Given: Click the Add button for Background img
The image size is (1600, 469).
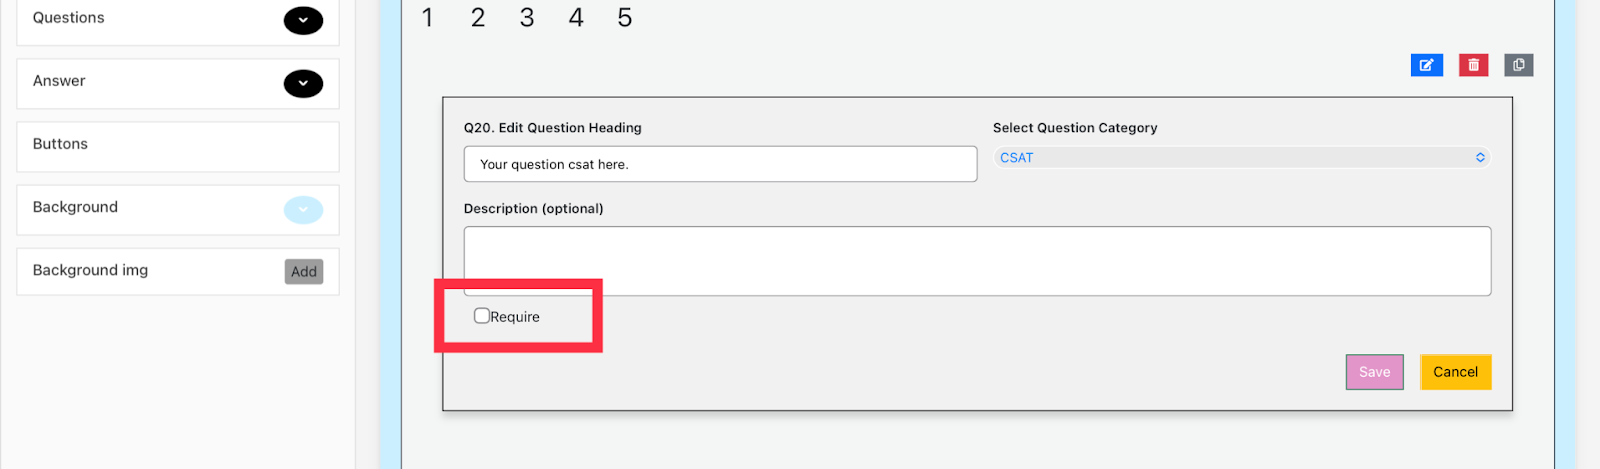Looking at the screenshot, I should click(x=304, y=271).
